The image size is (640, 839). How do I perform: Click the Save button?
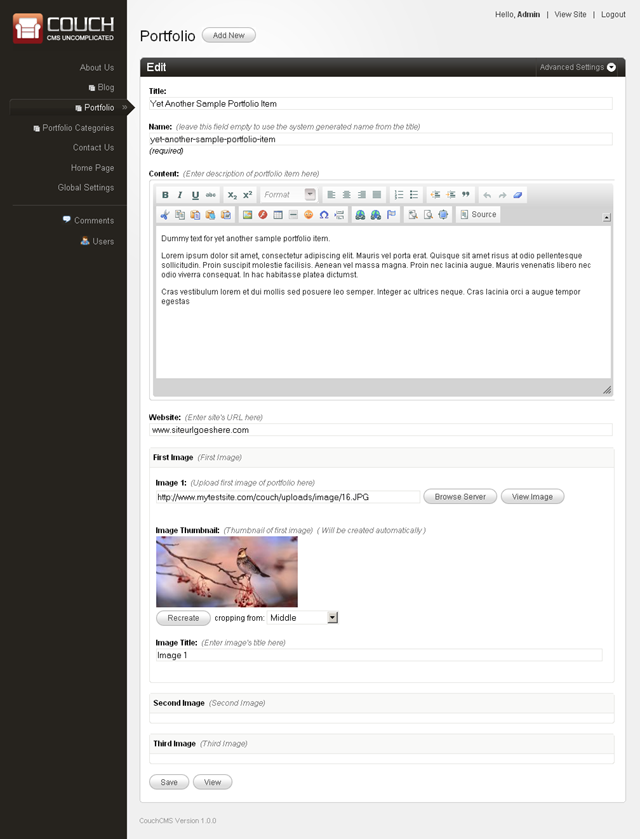169,782
